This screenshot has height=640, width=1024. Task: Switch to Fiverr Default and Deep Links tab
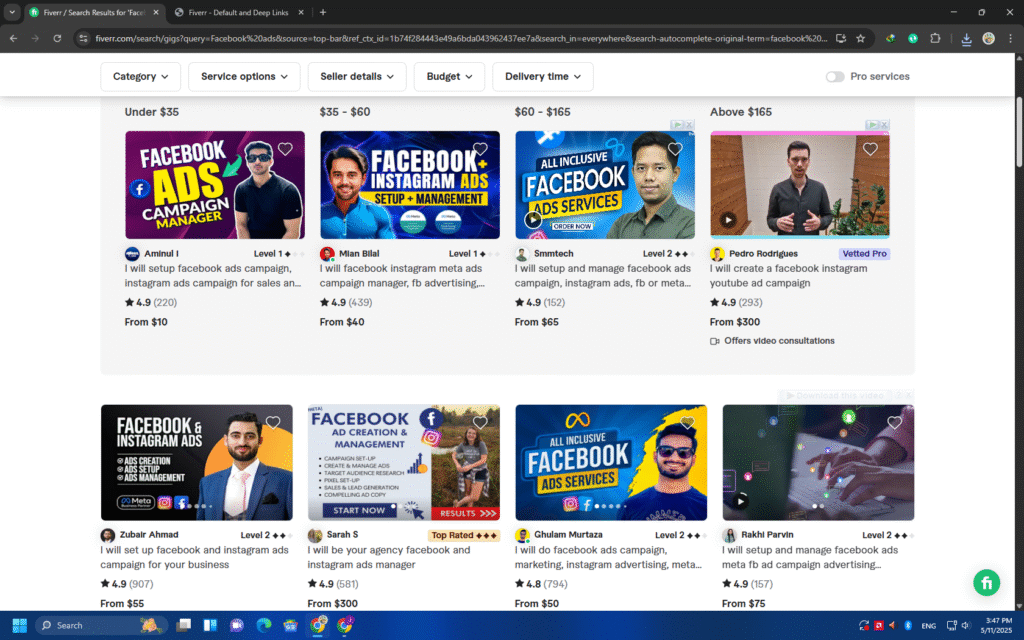[x=238, y=12]
